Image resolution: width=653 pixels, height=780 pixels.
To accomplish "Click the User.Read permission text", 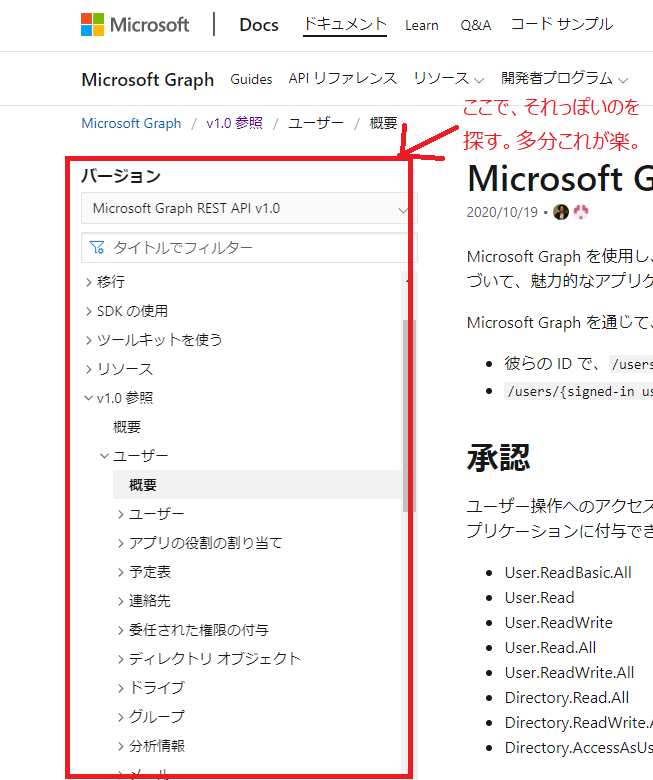I will [540, 597].
